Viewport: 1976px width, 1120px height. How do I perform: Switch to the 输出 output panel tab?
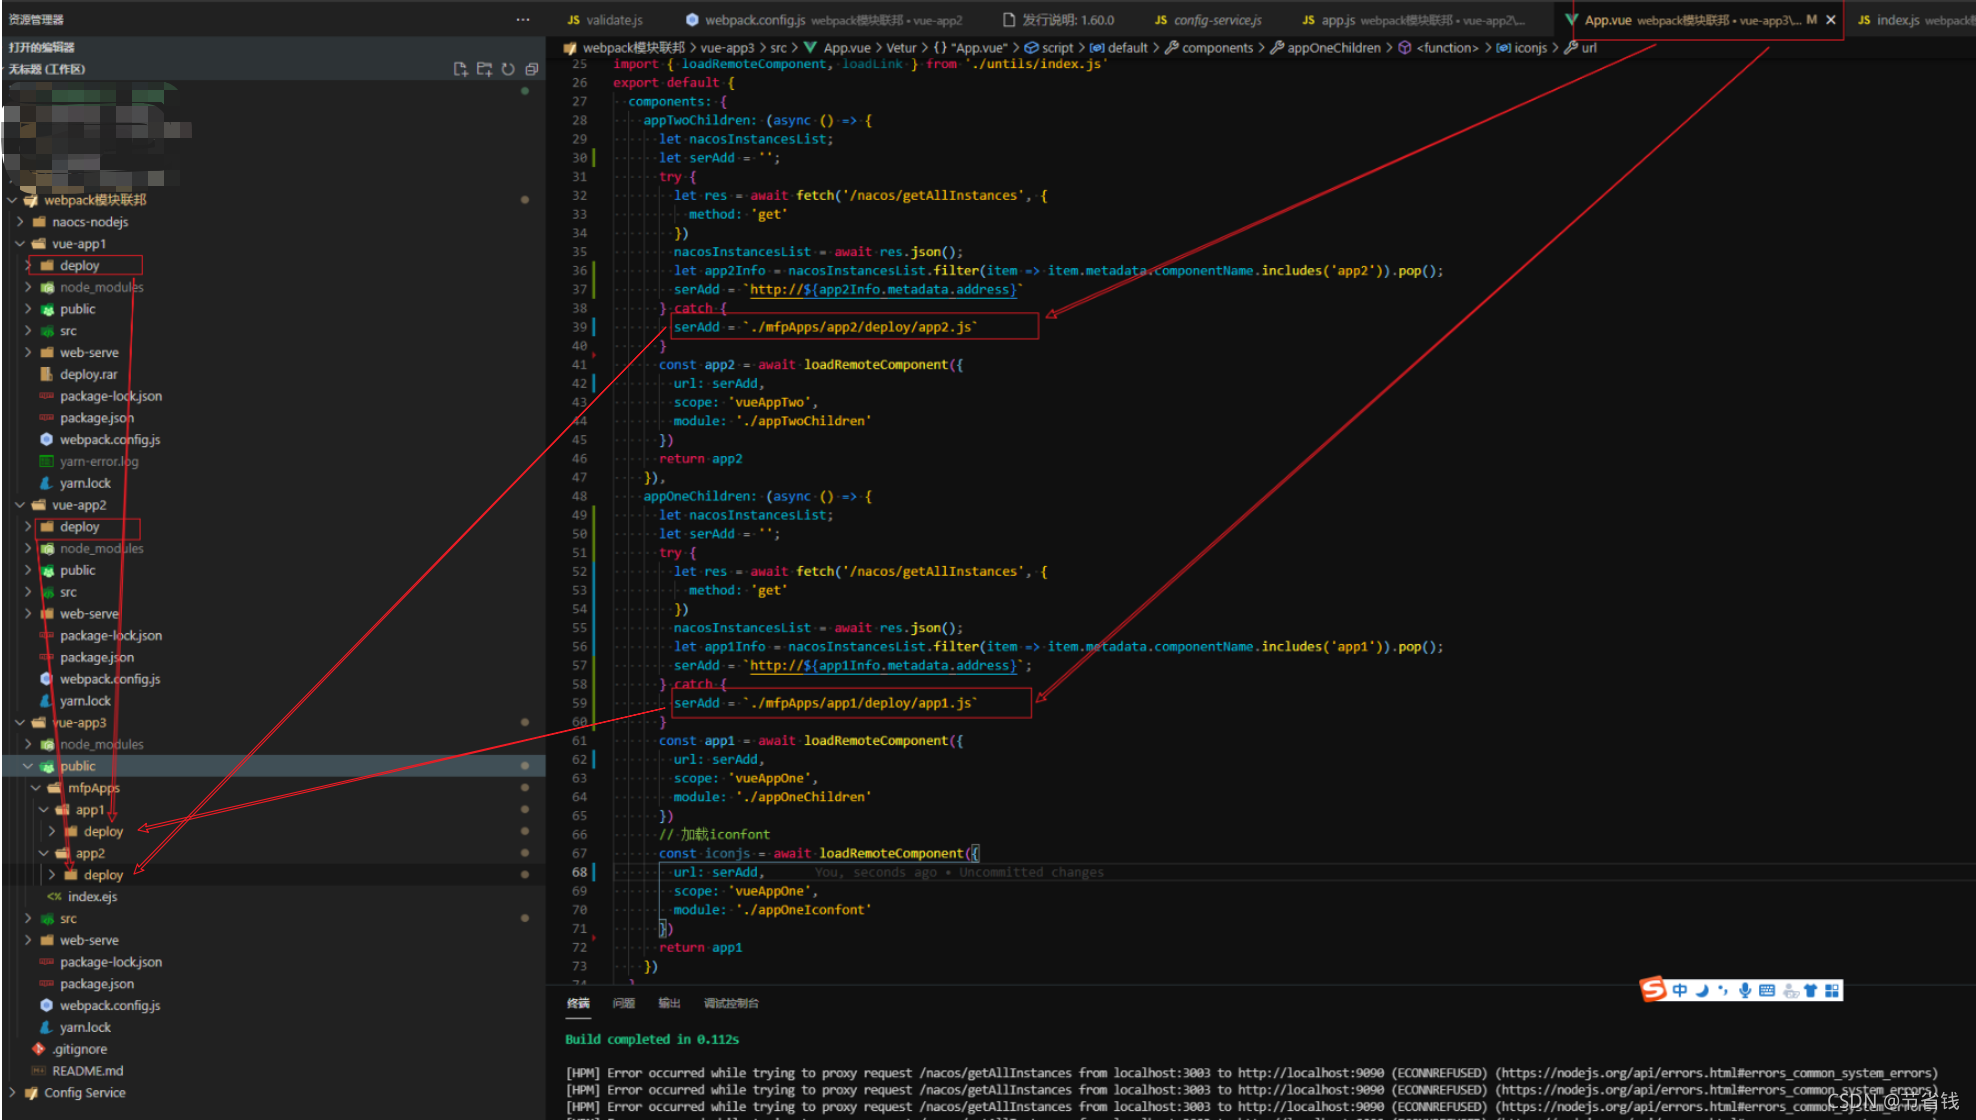click(669, 1003)
